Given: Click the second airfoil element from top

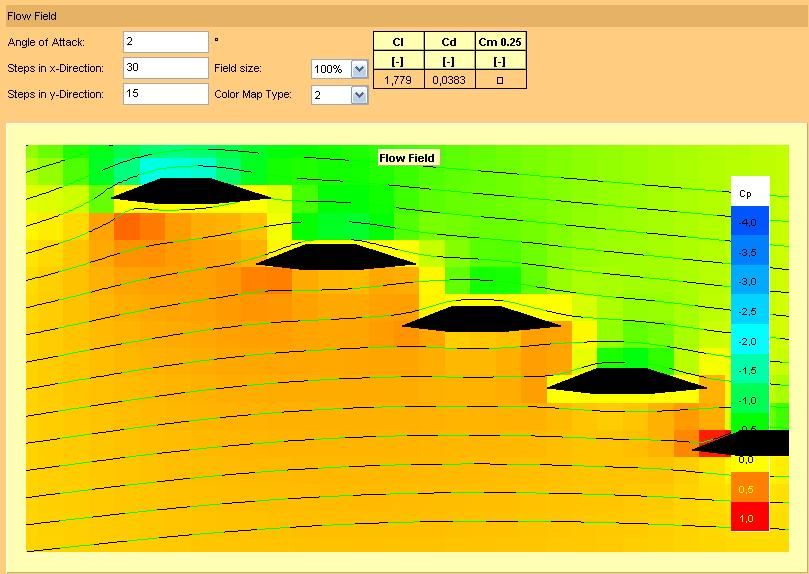Looking at the screenshot, I should click(336, 256).
